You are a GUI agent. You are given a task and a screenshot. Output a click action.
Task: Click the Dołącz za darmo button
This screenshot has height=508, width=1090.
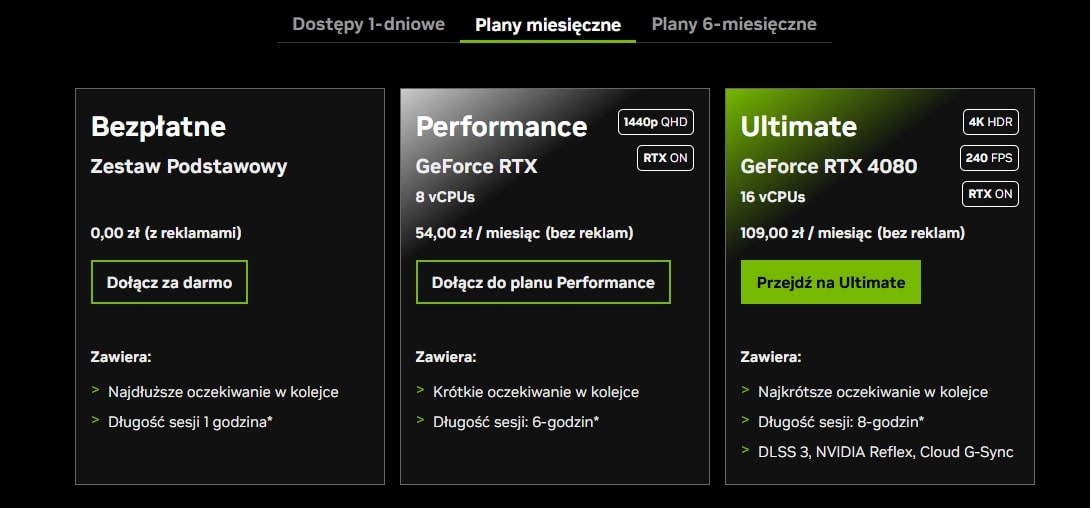[169, 282]
